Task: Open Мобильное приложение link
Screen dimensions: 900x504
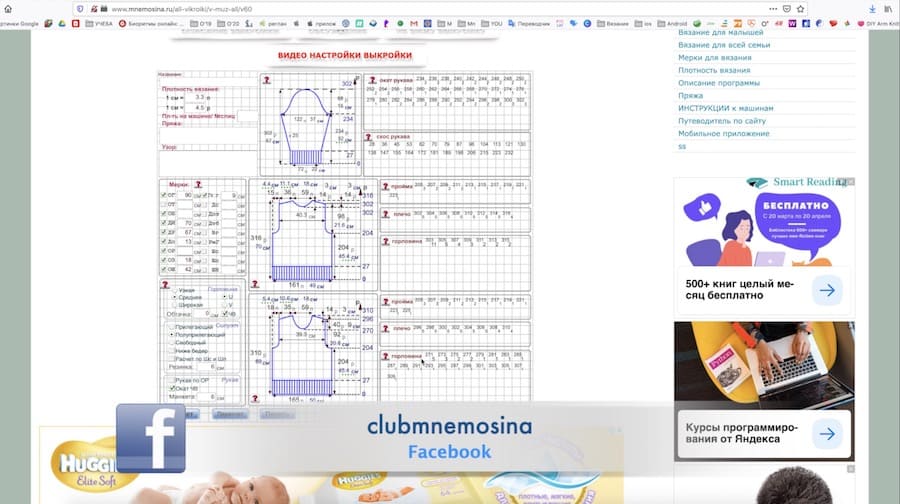Action: point(724,133)
